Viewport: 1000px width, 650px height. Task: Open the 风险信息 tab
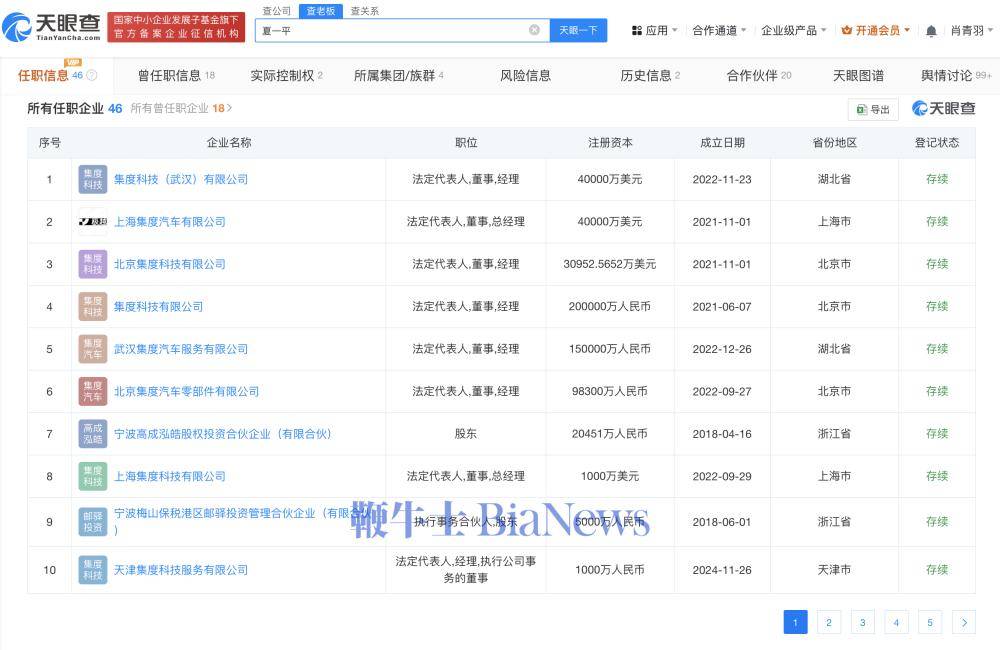click(525, 75)
